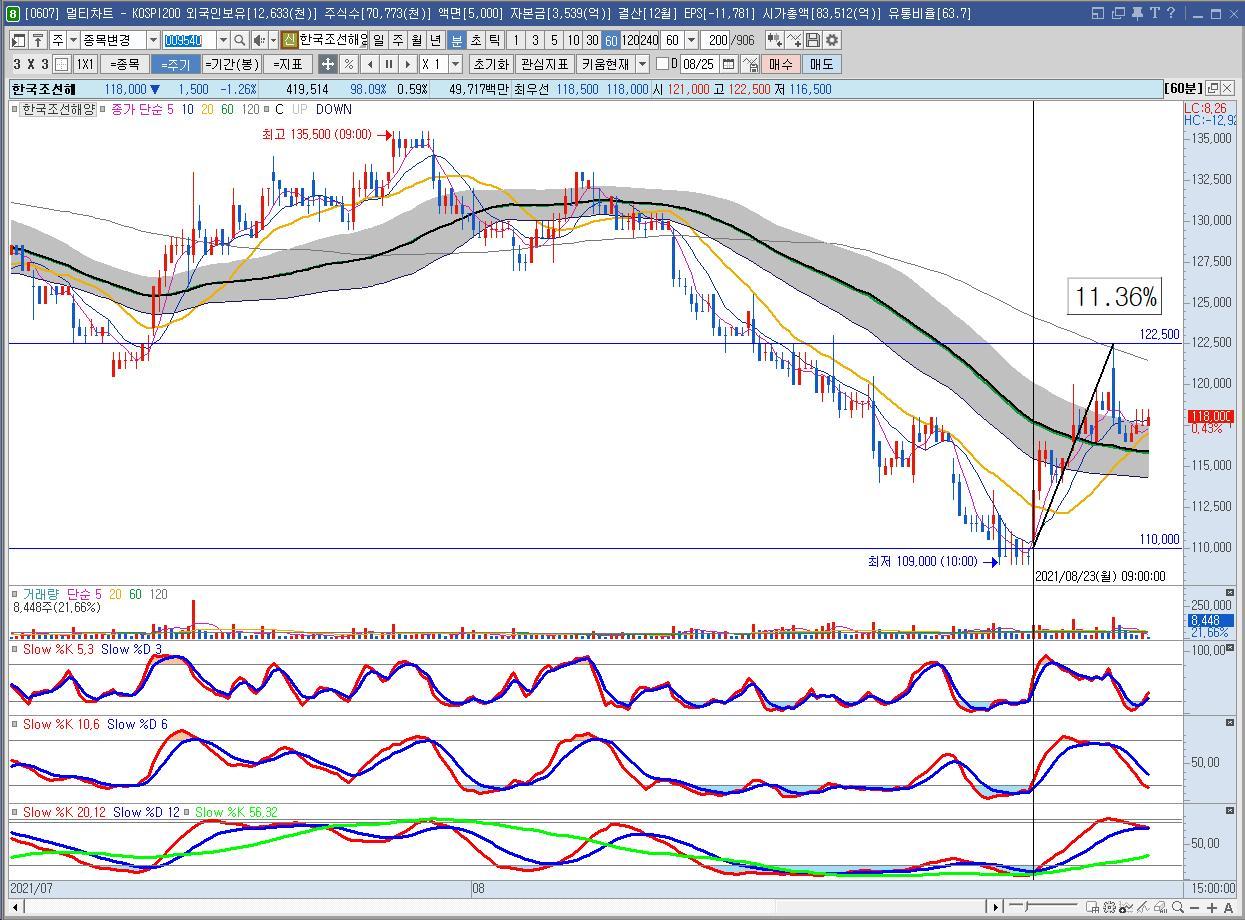
Task: Click the auto-scale A icon
Action: (1228, 907)
